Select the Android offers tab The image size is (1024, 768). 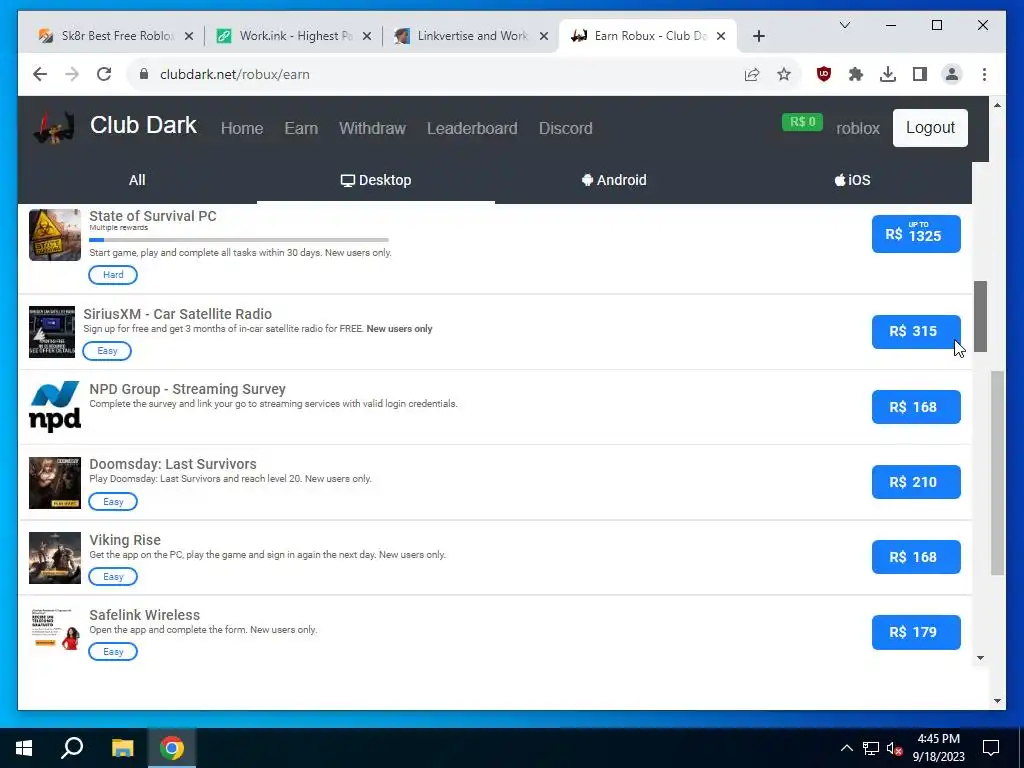pyautogui.click(x=614, y=180)
